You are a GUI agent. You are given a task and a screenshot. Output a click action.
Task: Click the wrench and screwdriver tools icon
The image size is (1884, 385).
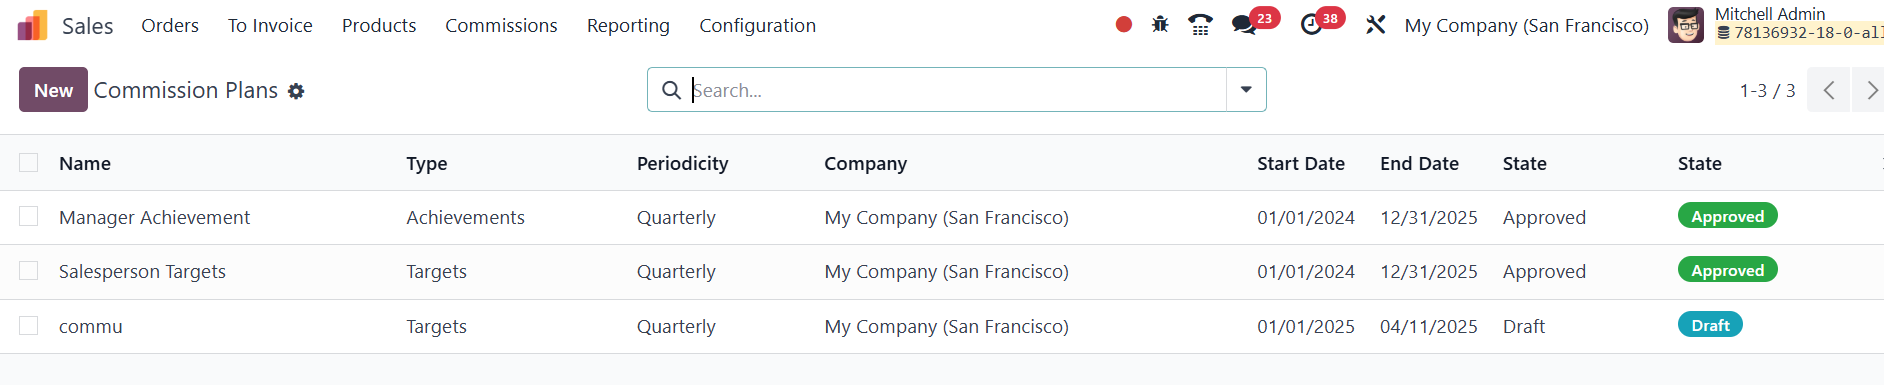[x=1376, y=25]
